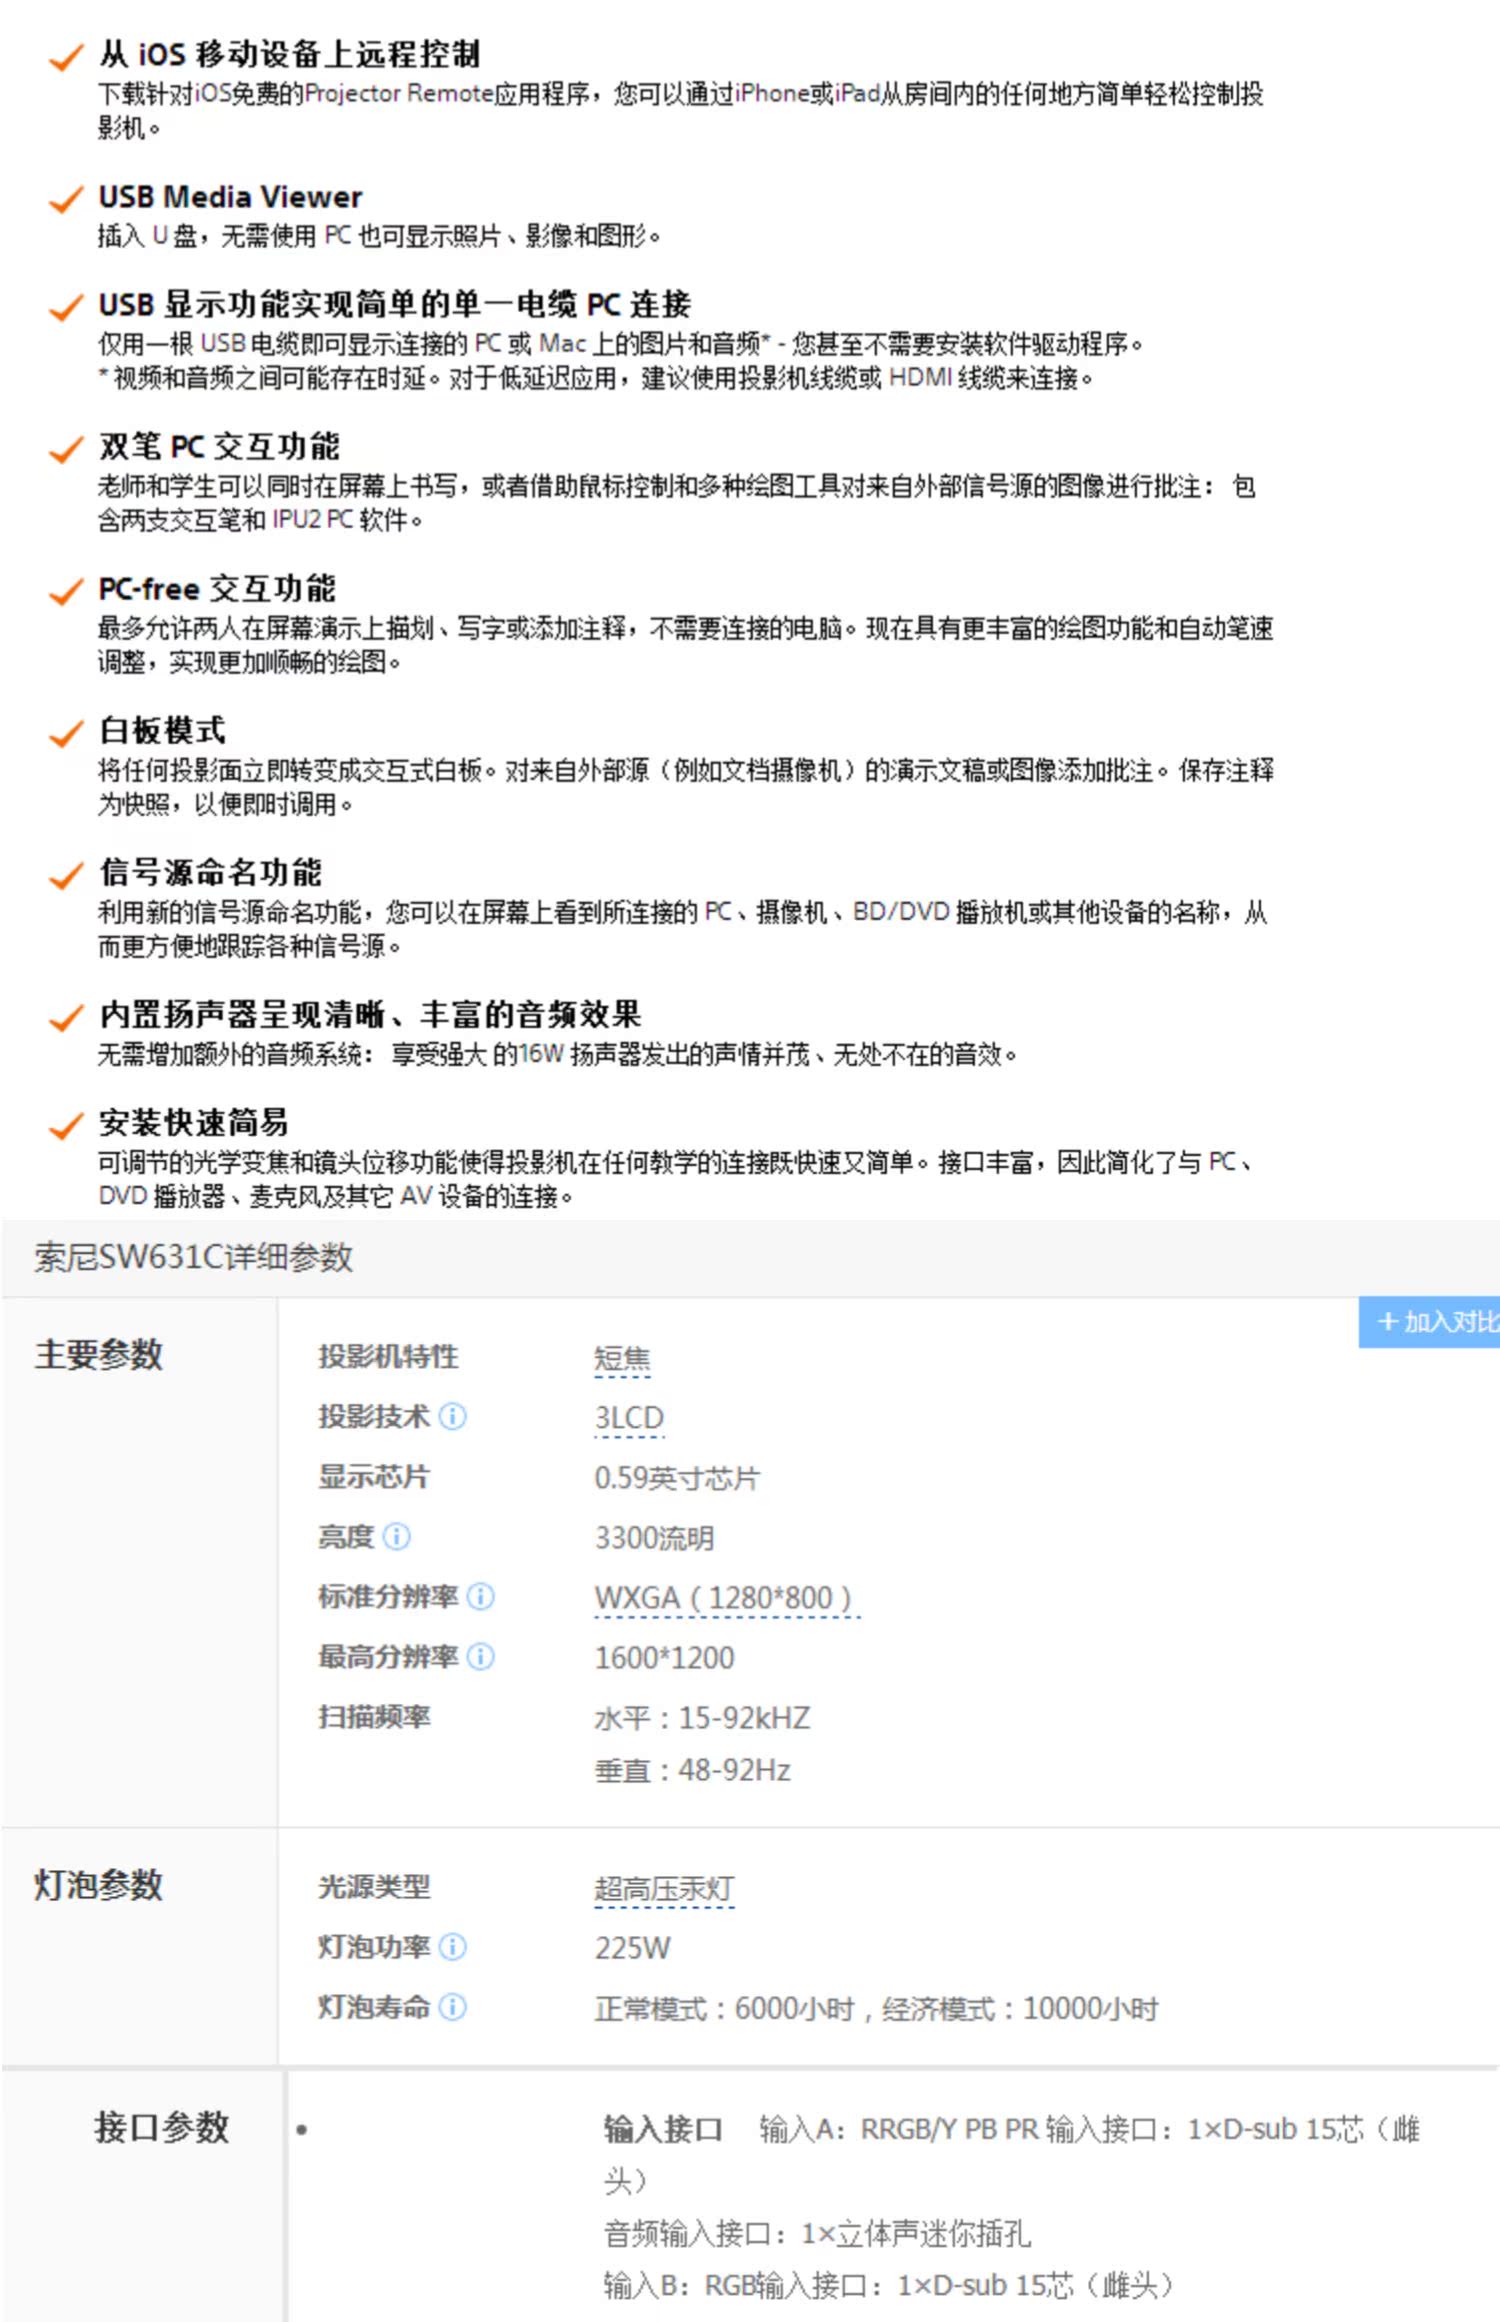The height and width of the screenshot is (2322, 1500).
Task: Click the 水平：15-92kHZ value
Action: tap(702, 1718)
